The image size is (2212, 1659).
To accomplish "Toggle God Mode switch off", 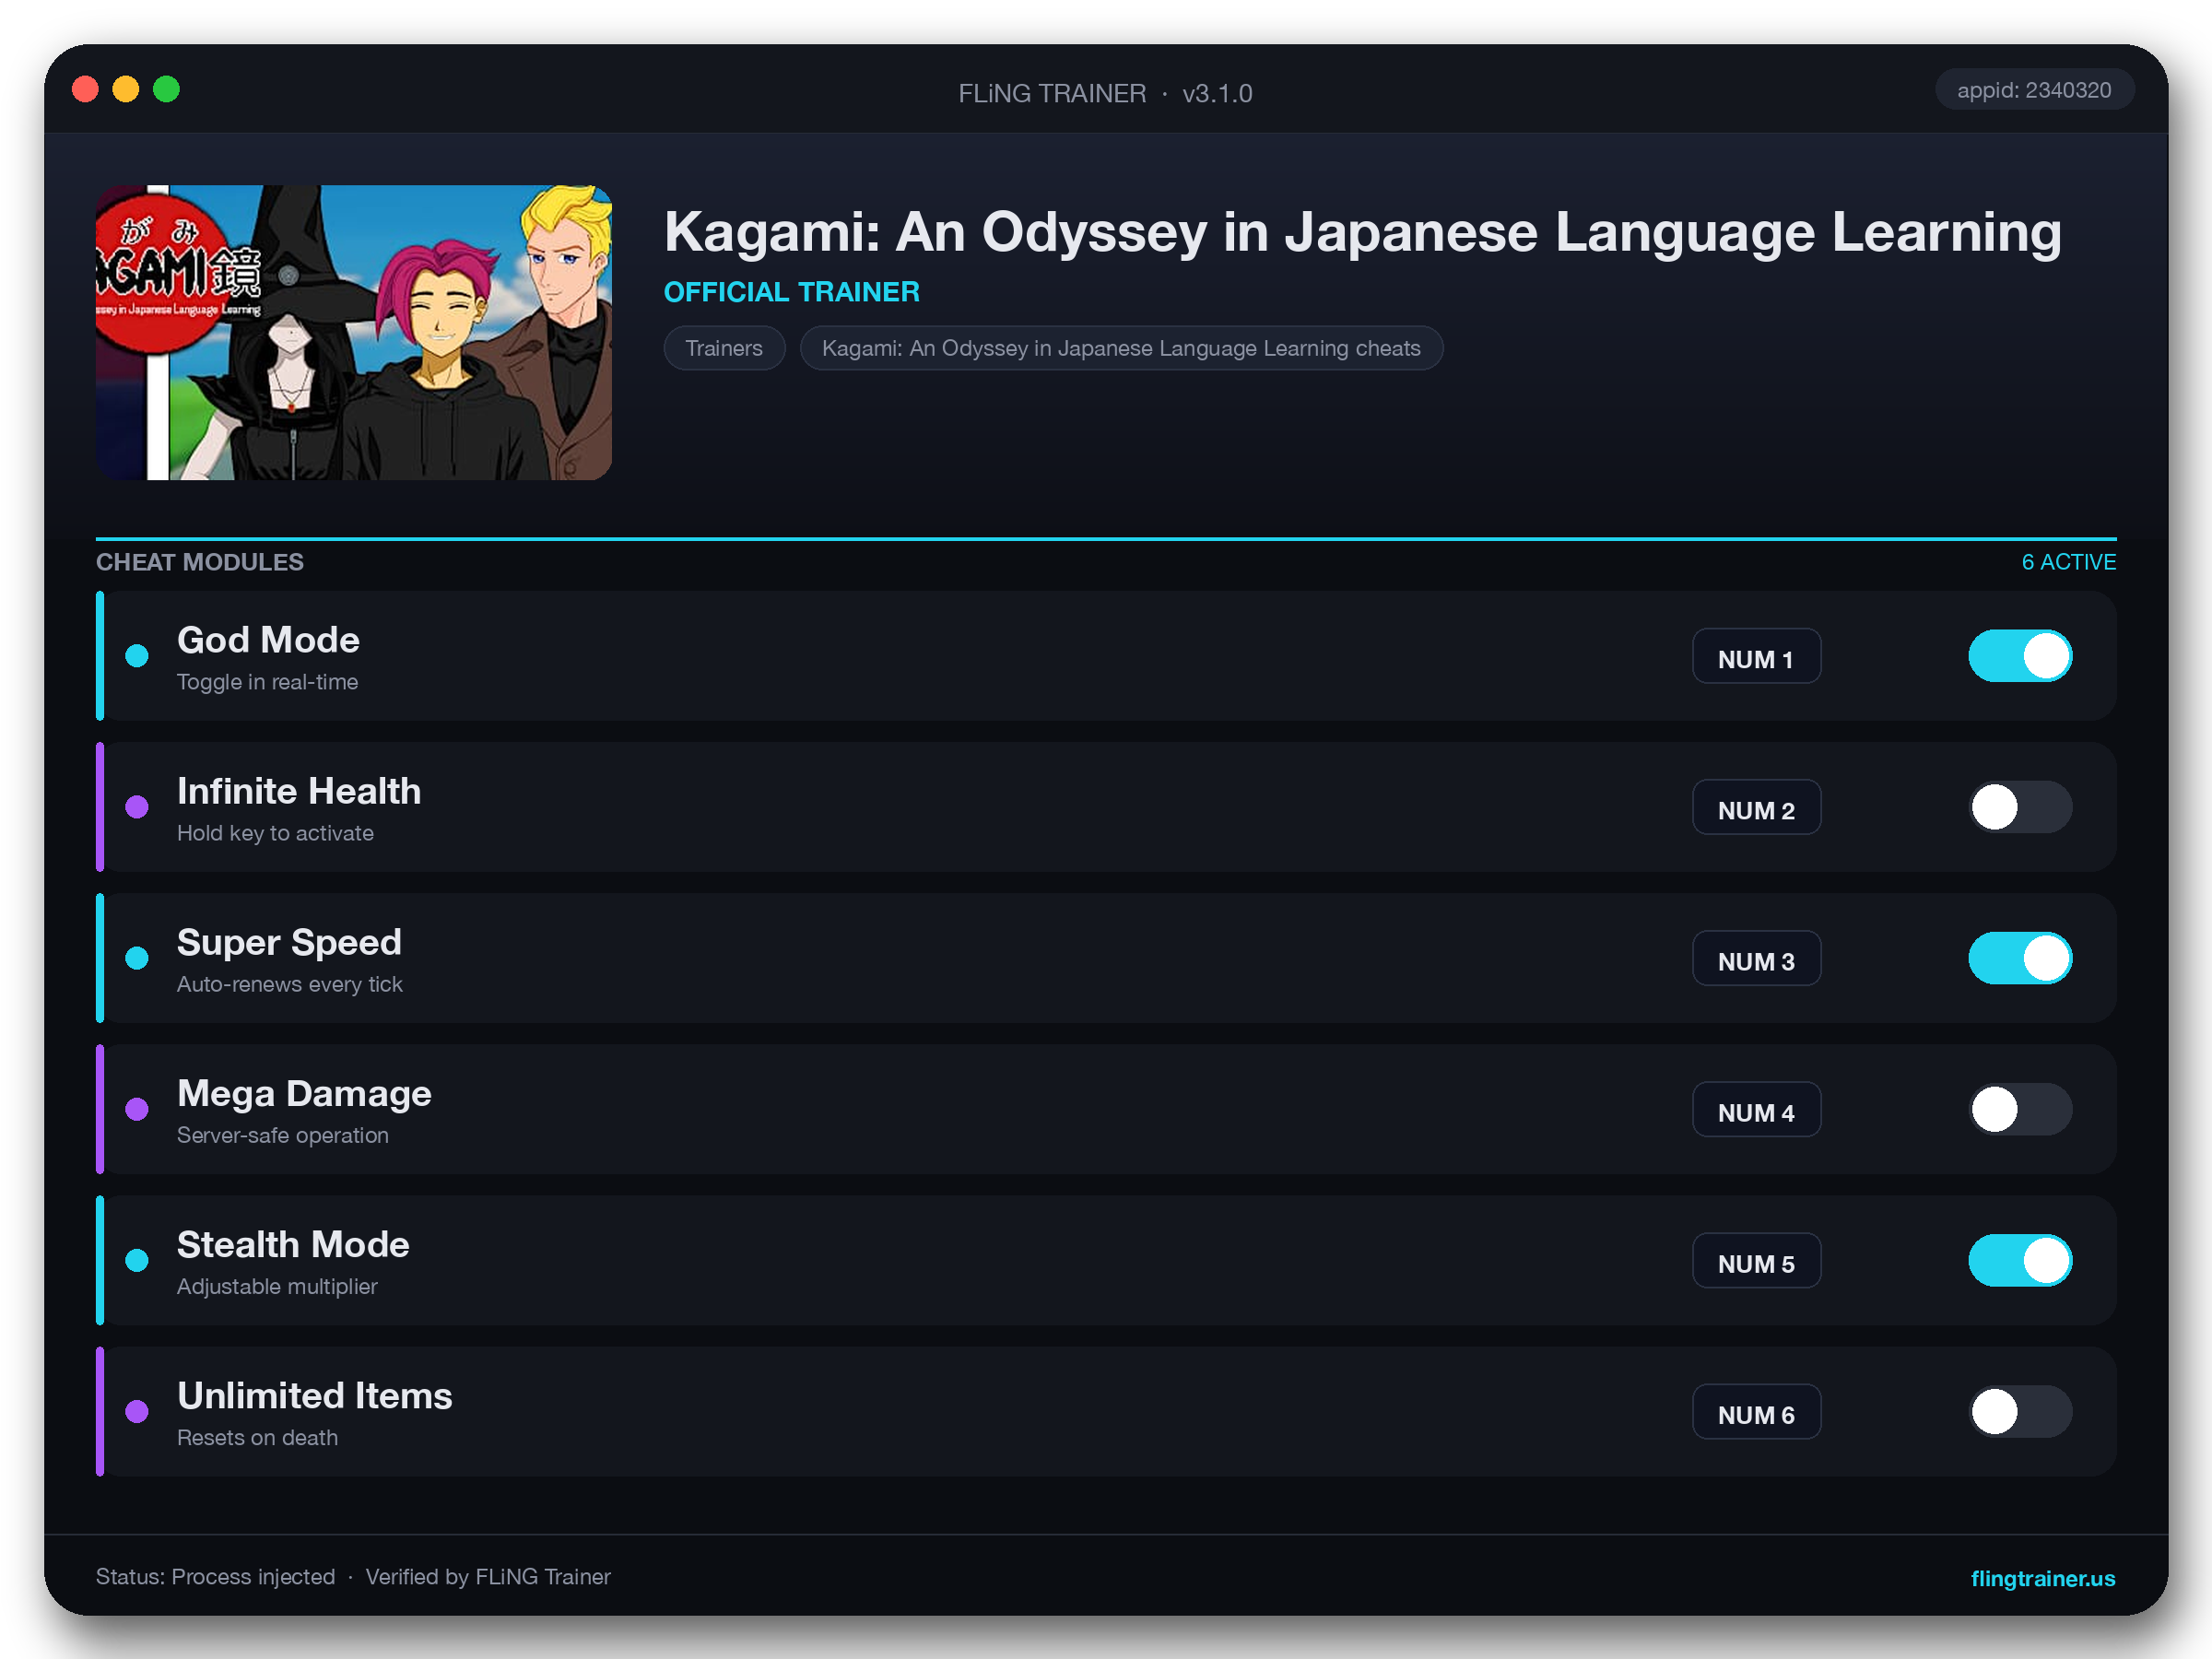I will pyautogui.click(x=2020, y=656).
